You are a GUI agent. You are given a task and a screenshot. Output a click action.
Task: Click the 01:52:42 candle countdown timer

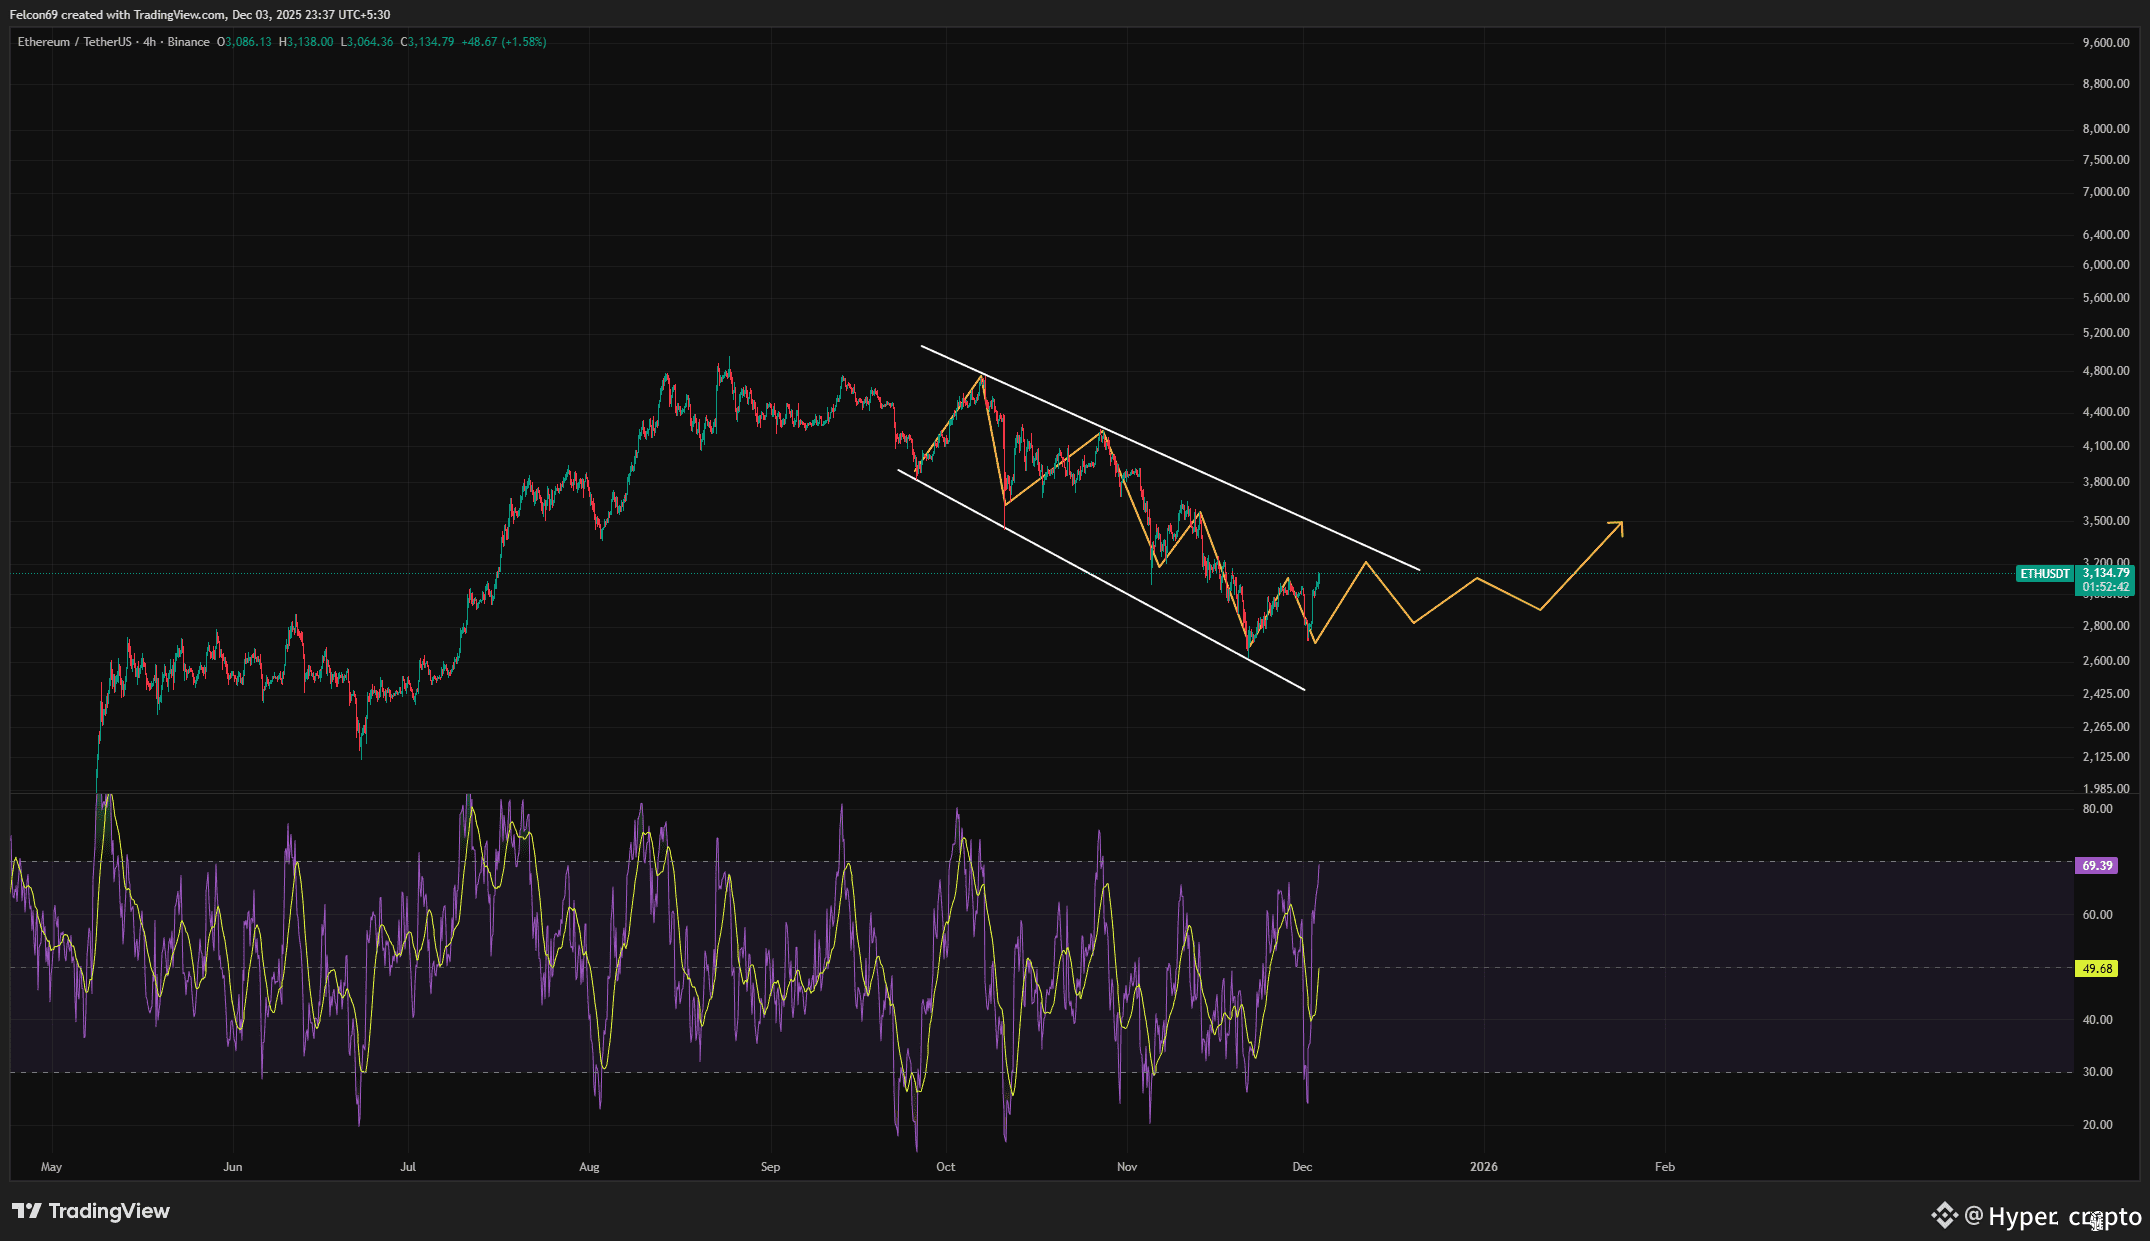click(x=2106, y=587)
